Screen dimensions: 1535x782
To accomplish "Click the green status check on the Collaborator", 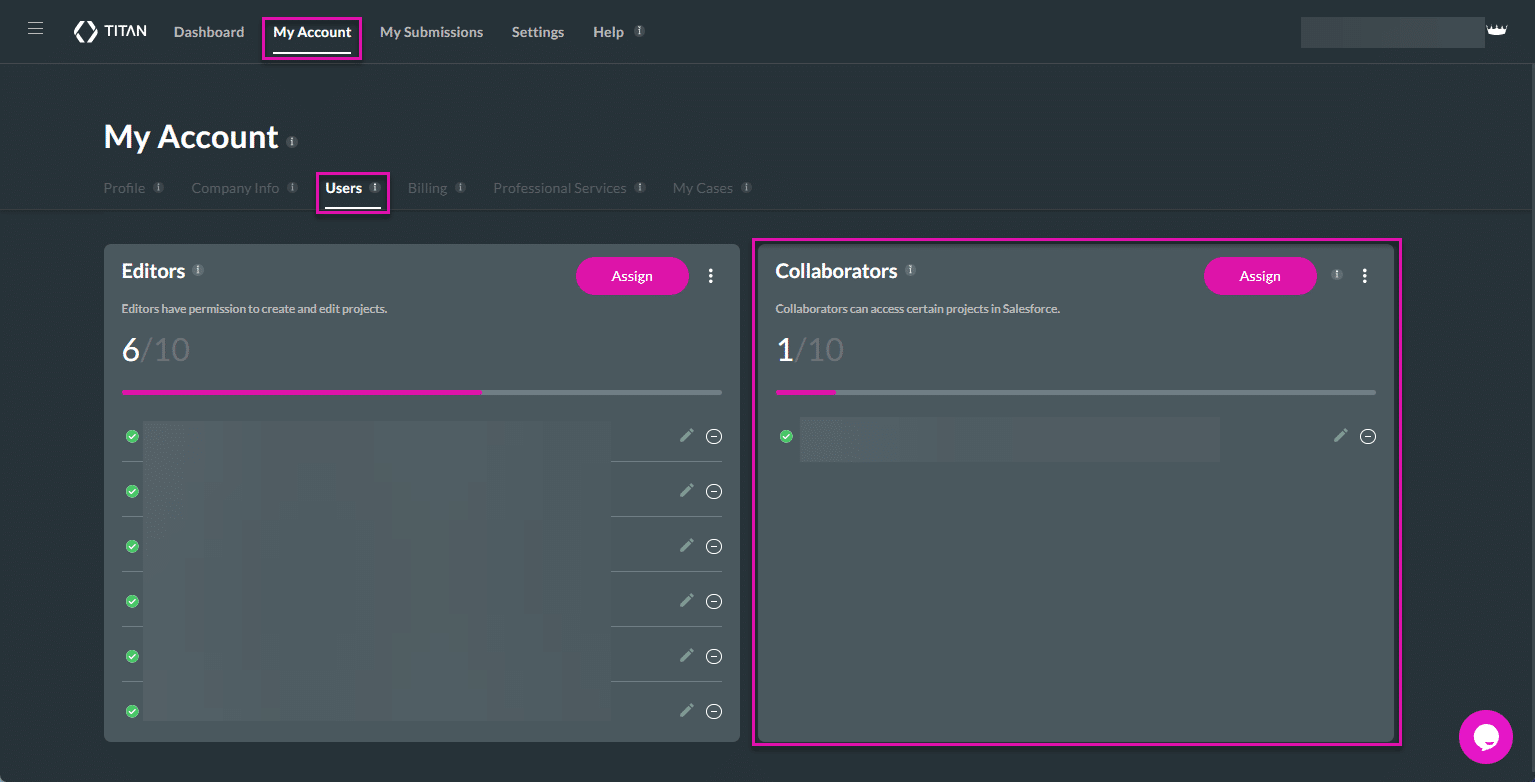I will pos(785,436).
